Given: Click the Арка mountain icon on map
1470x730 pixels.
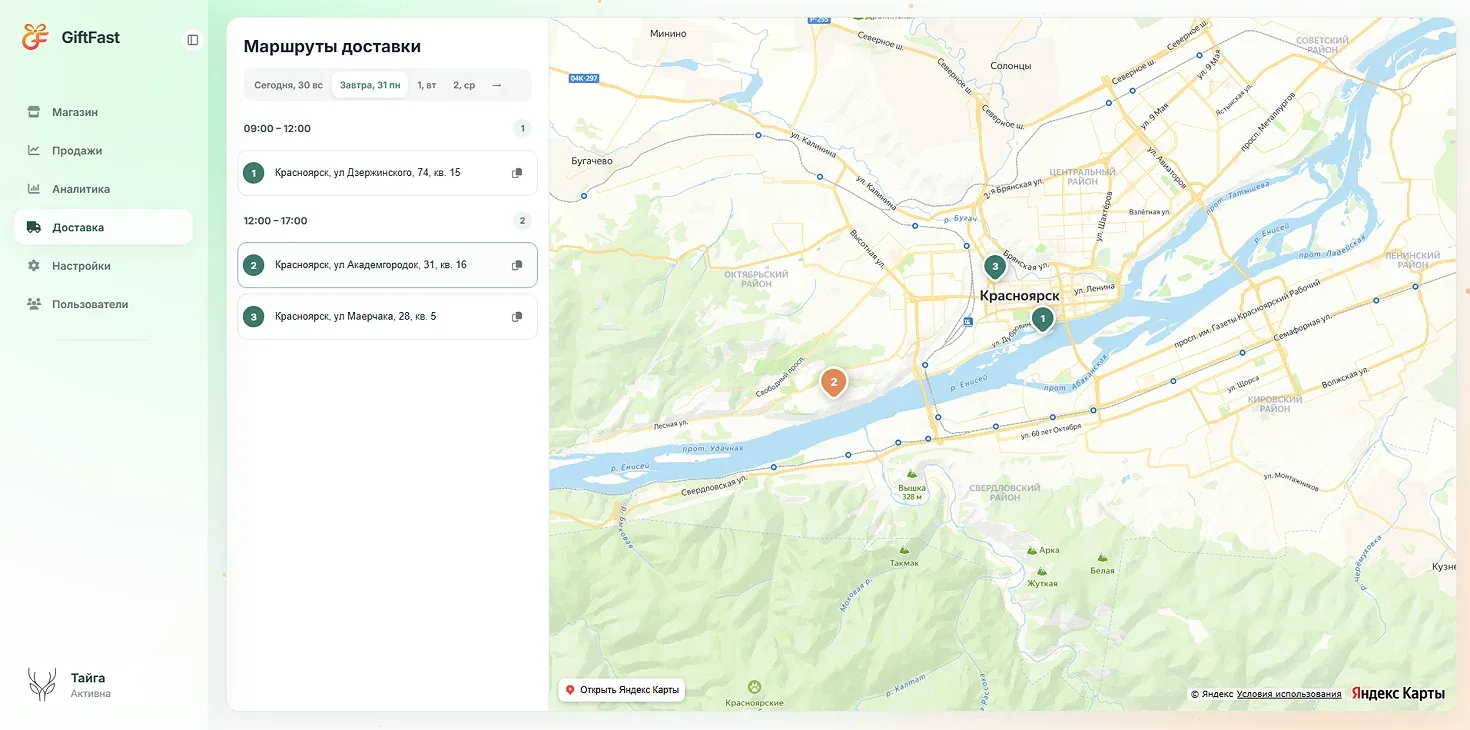Looking at the screenshot, I should pos(1032,550).
